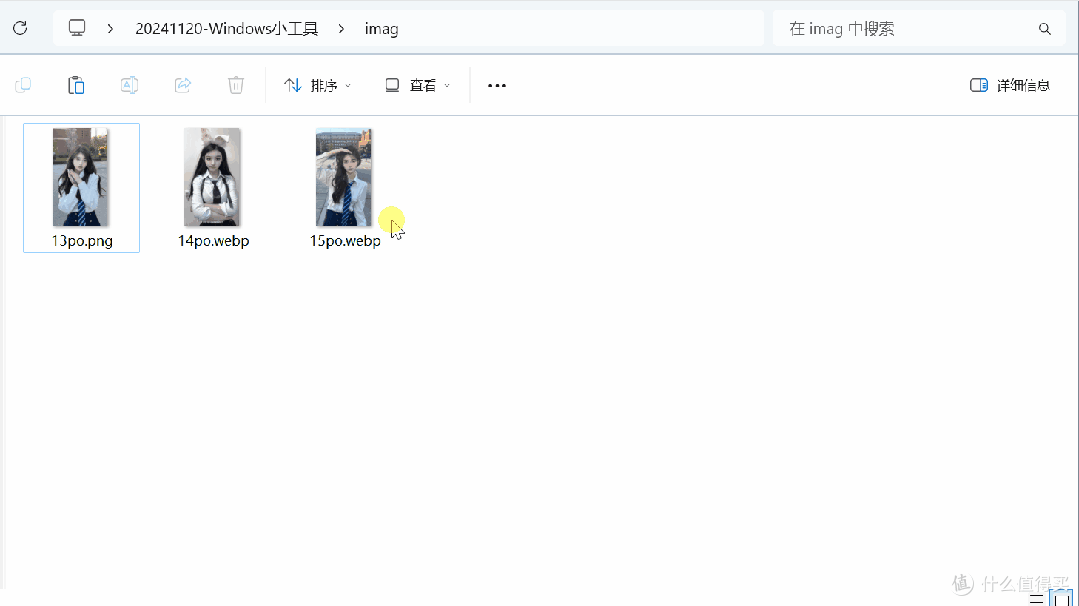Click the 14po.webp file name
This screenshot has height=606, width=1079.
213,241
